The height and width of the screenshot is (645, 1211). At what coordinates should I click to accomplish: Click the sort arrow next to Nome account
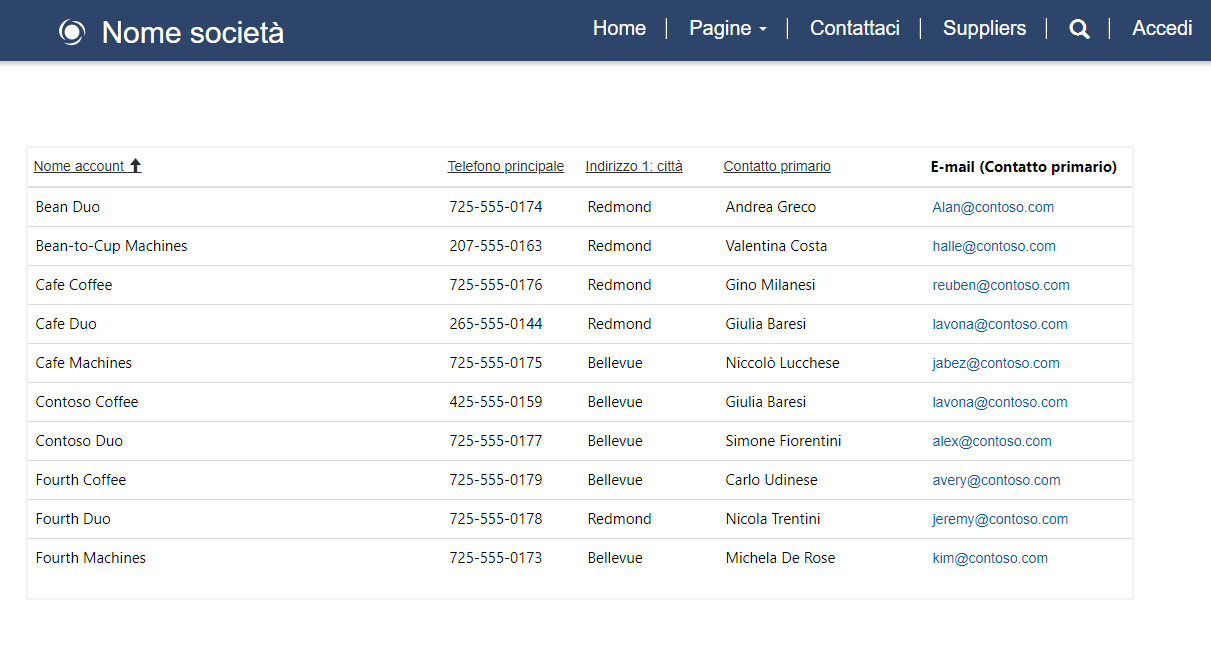click(x=136, y=166)
